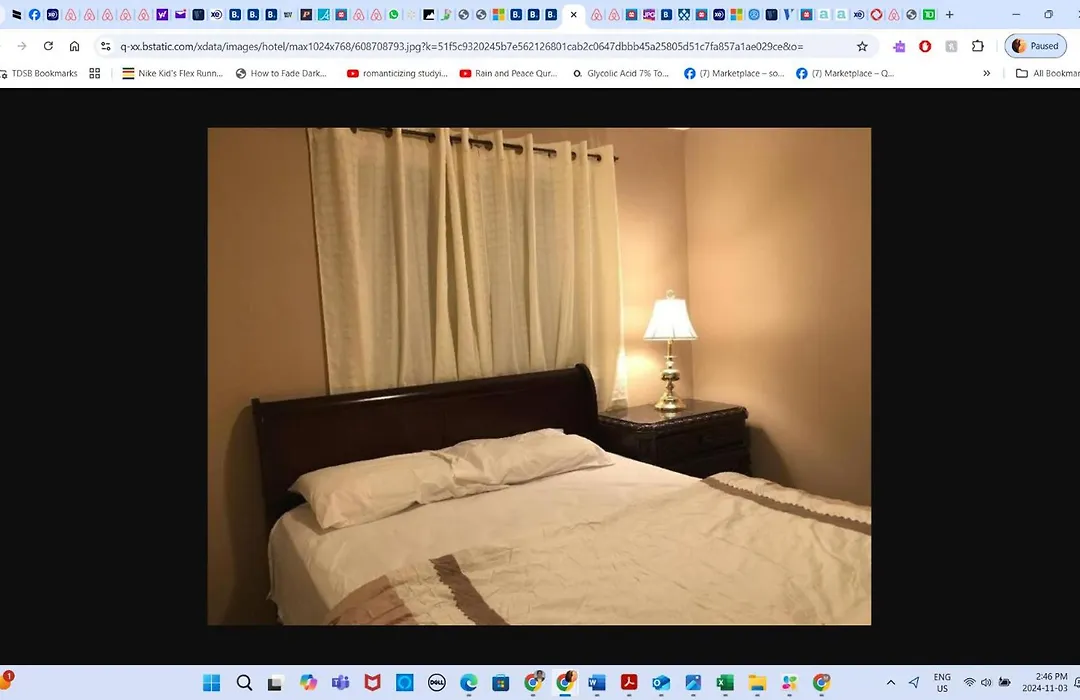Switch to the Facebook tab
The image size is (1080, 700).
pyautogui.click(x=34, y=14)
